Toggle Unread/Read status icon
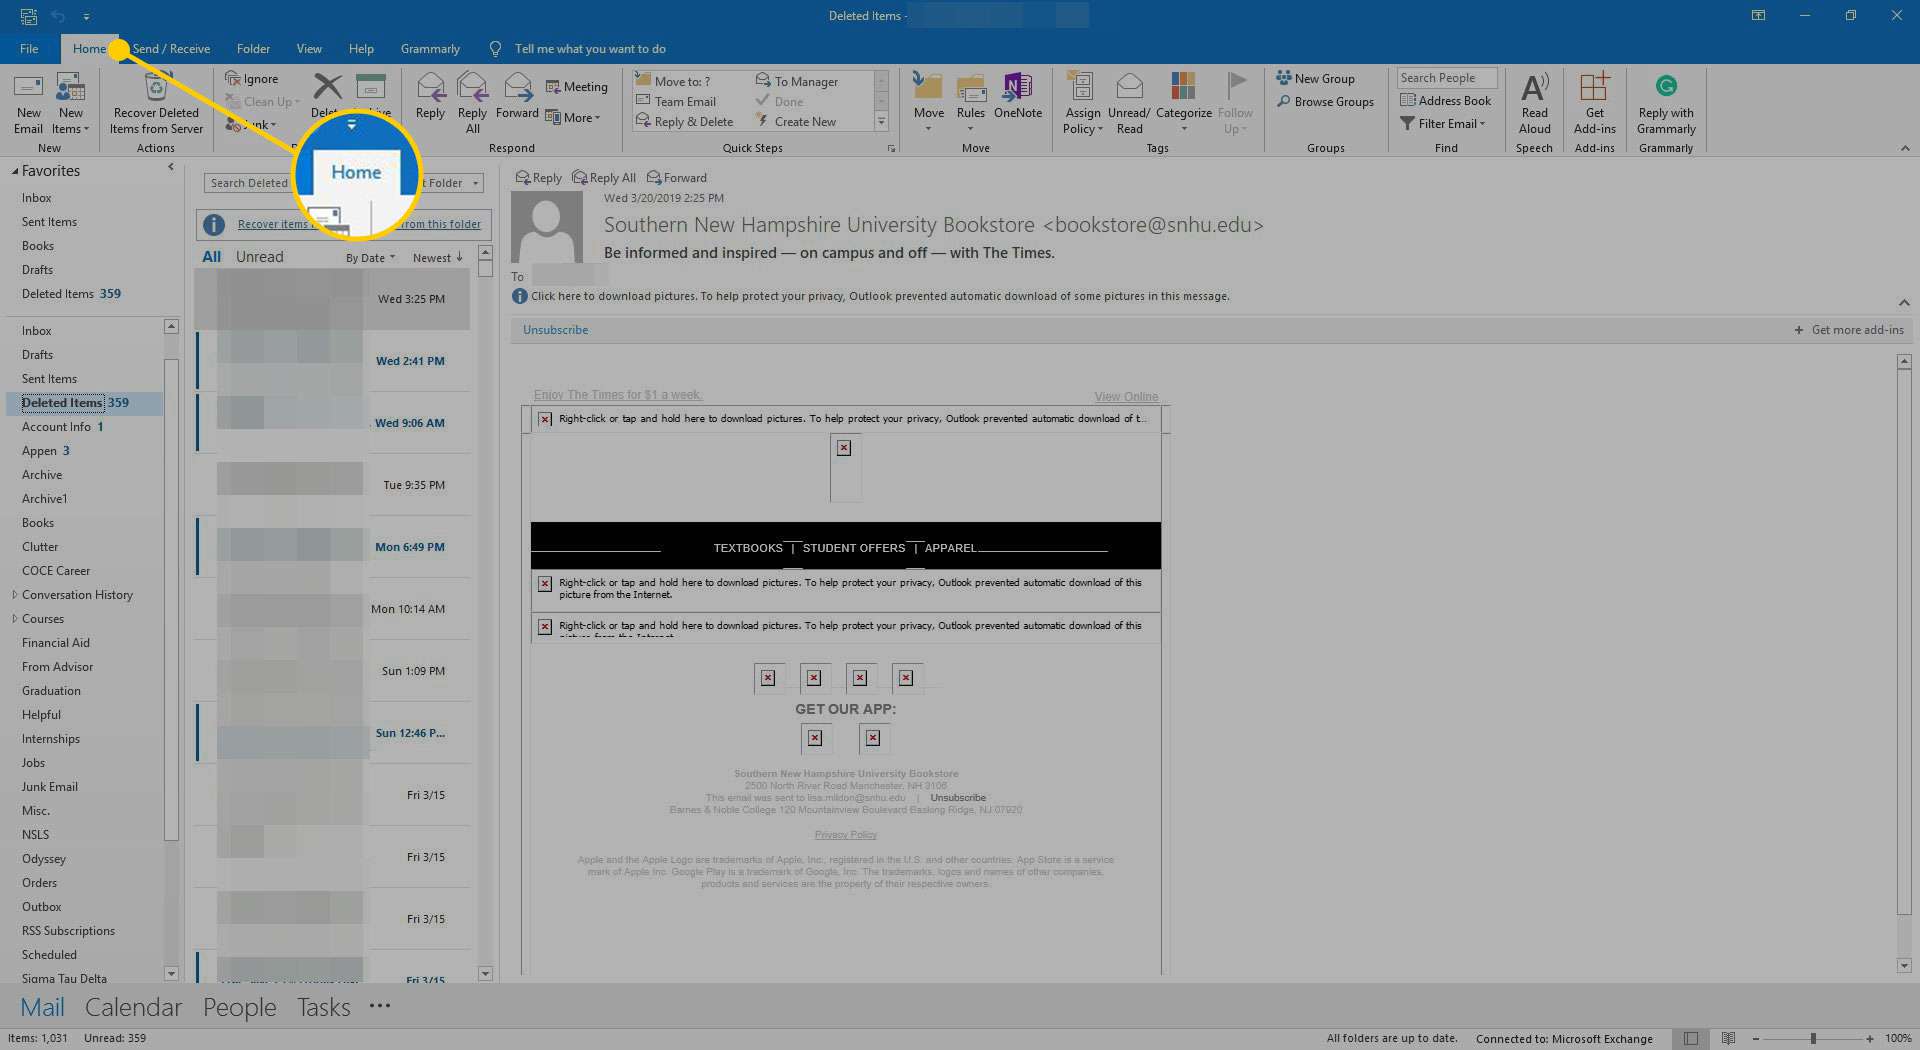This screenshot has width=1920, height=1050. pyautogui.click(x=1129, y=86)
